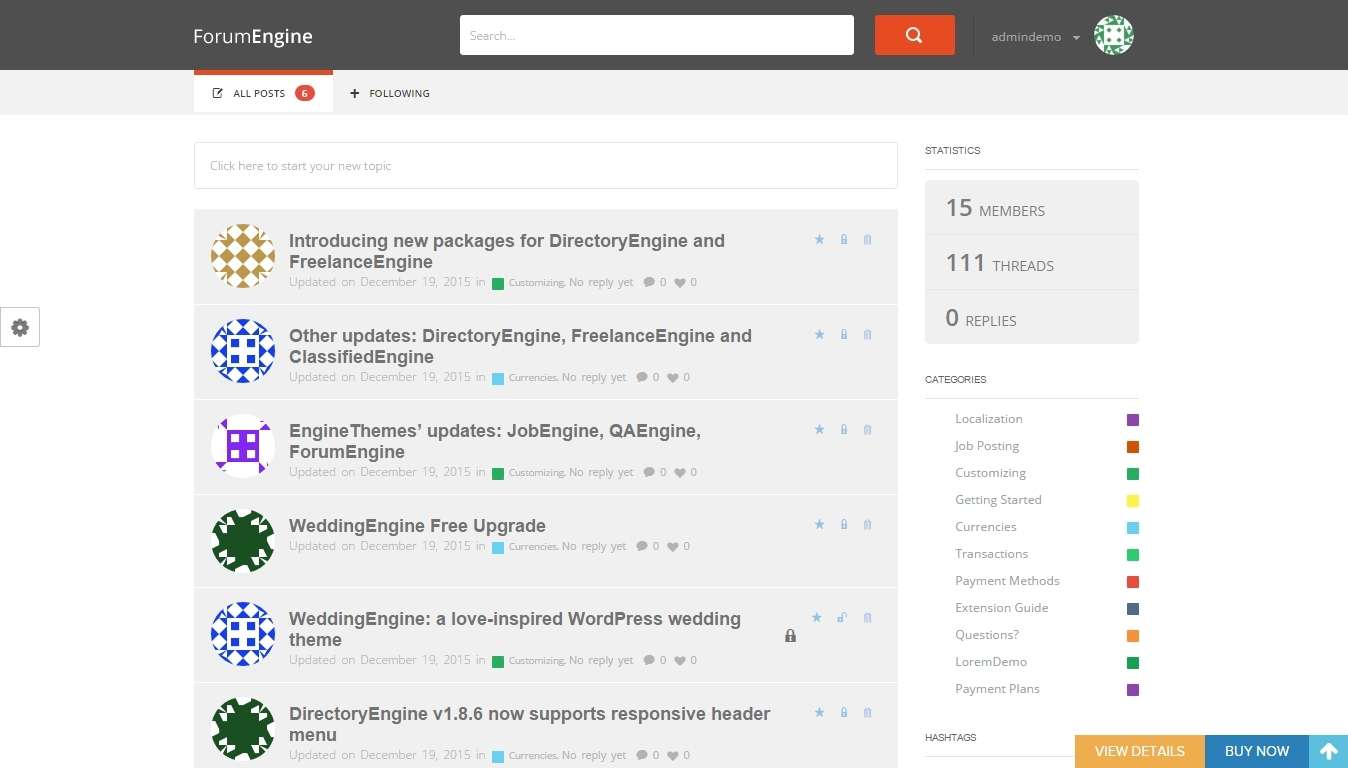The image size is (1348, 768).
Task: Click avatar of 'Introducing new packages' author
Action: pos(243,256)
